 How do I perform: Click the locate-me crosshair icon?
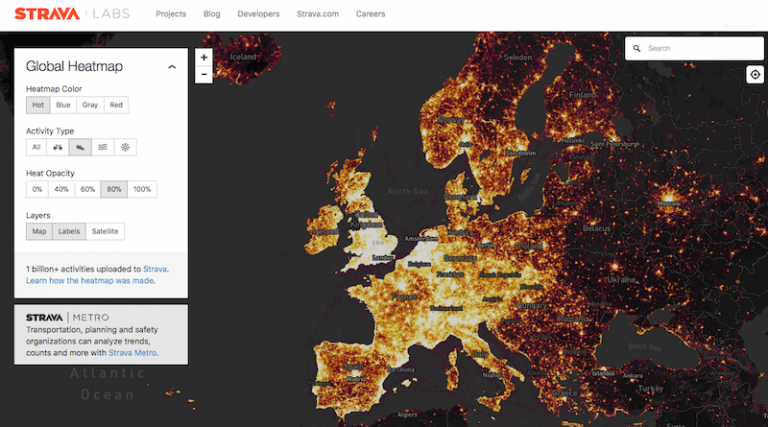[x=755, y=74]
